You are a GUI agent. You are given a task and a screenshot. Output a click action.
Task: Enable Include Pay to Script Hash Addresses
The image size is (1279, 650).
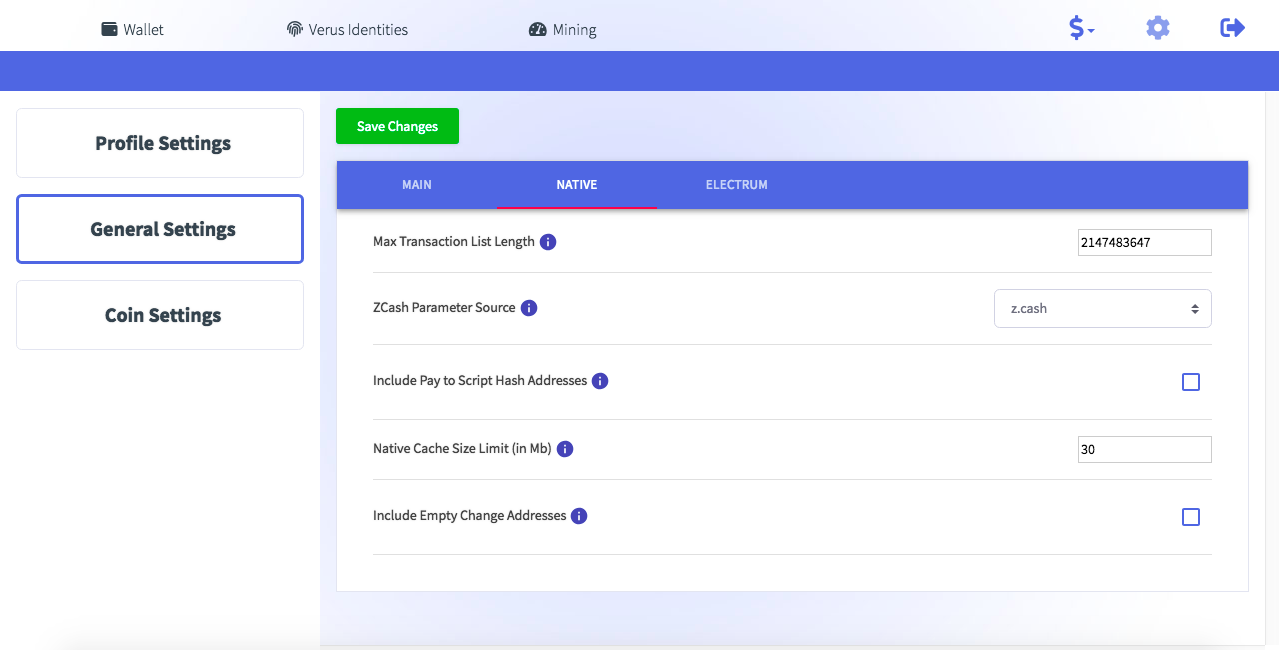(x=1191, y=382)
